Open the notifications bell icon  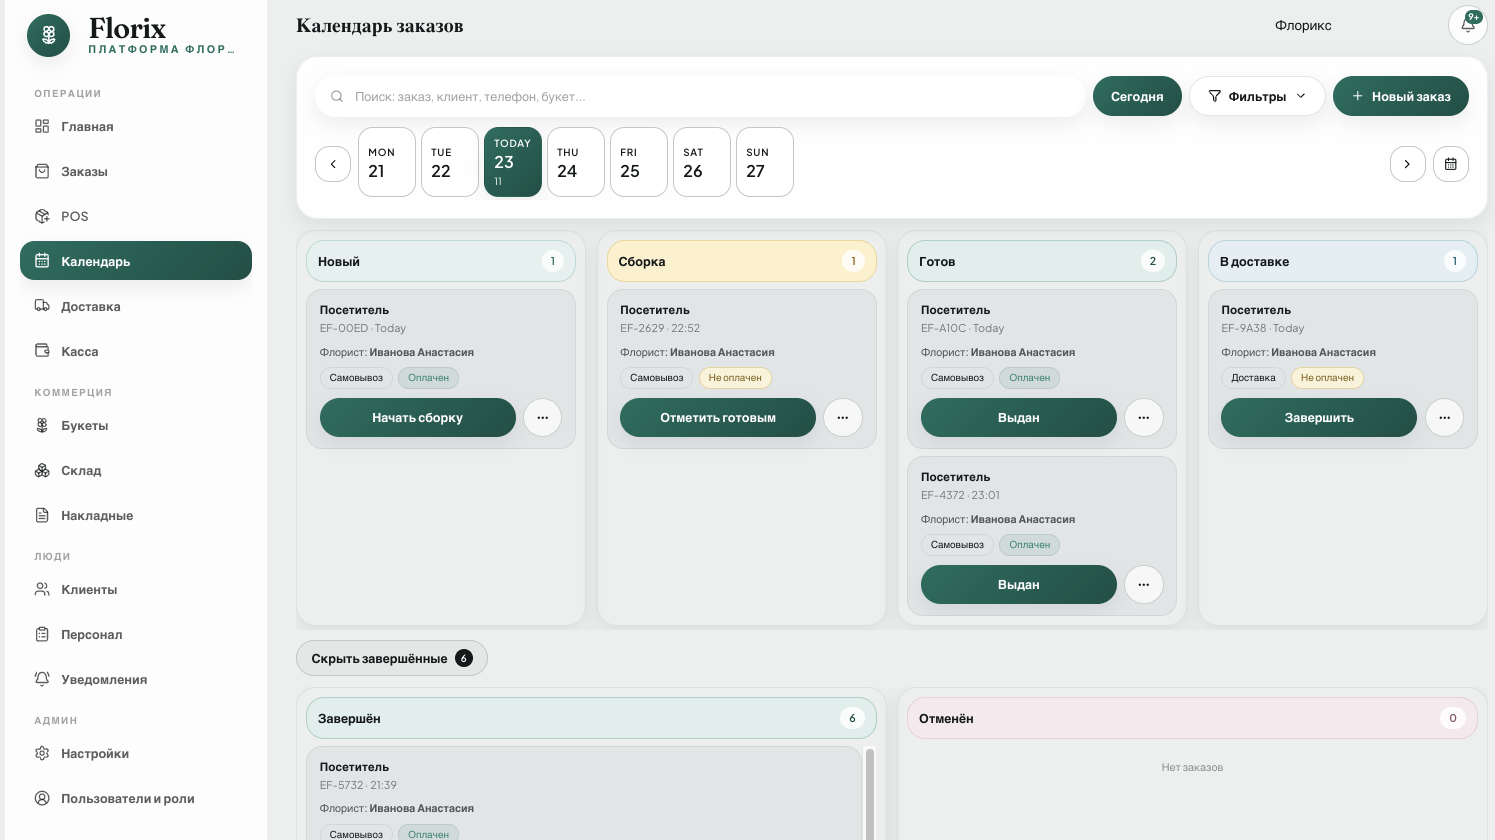[1467, 25]
